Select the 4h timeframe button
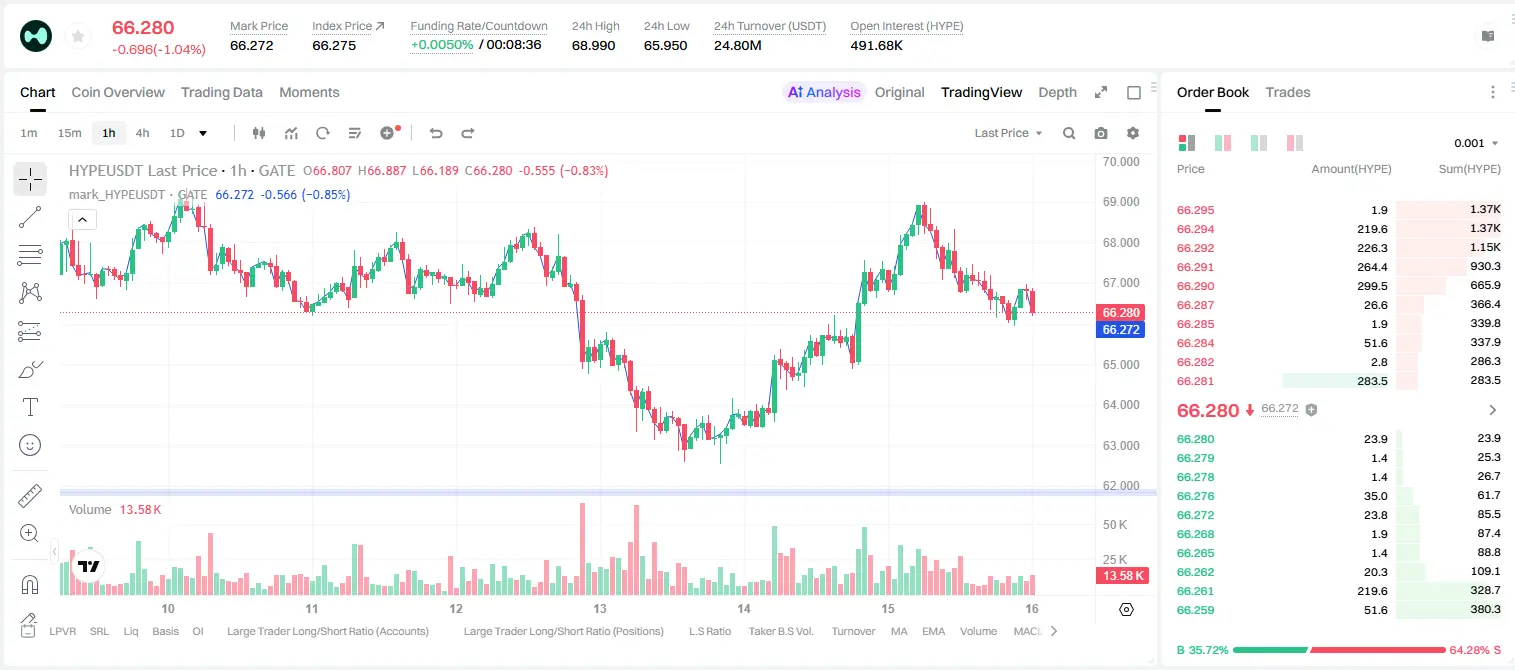Image resolution: width=1515 pixels, height=670 pixels. click(x=142, y=133)
